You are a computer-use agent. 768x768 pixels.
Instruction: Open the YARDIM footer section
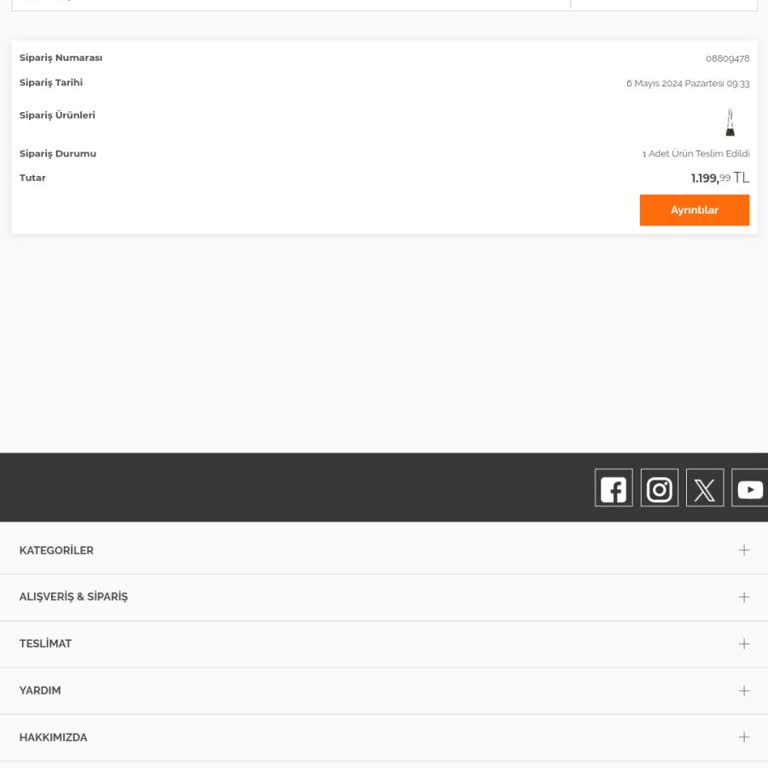[384, 691]
